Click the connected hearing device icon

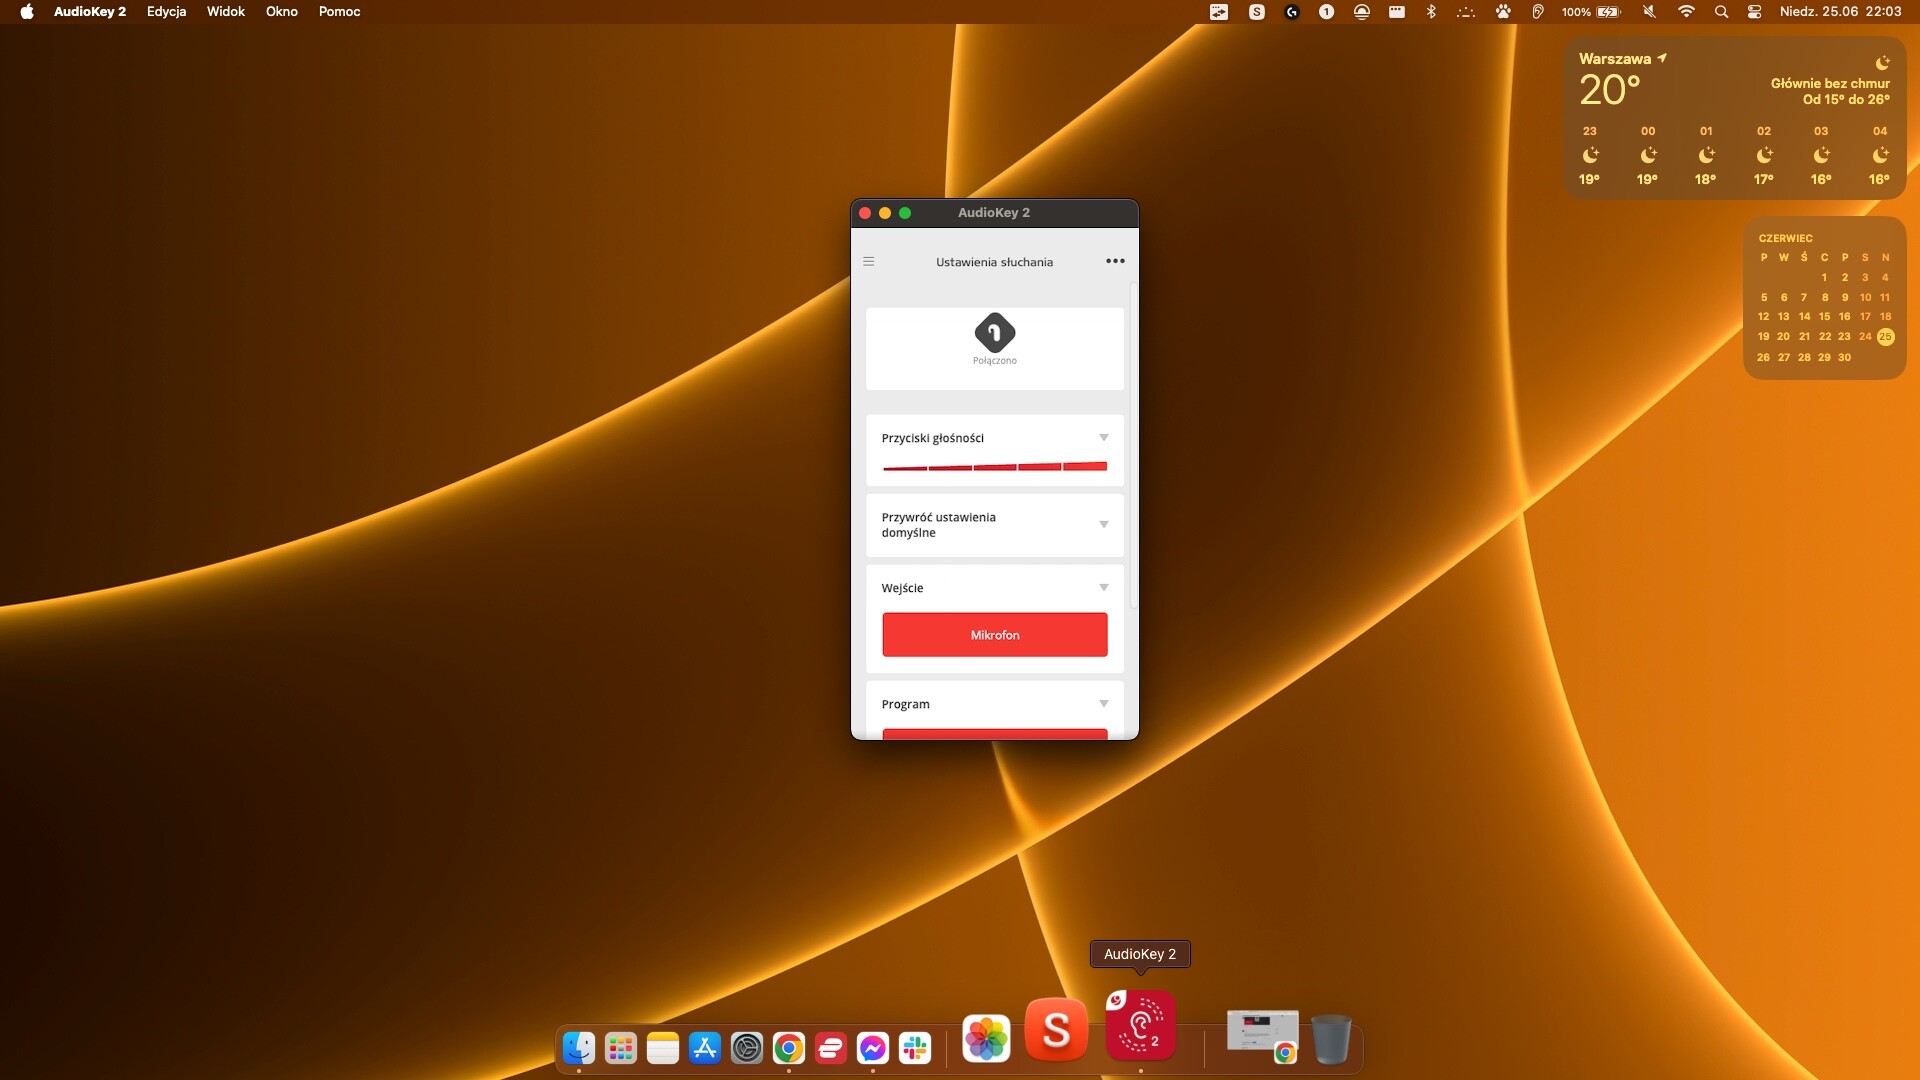click(994, 333)
